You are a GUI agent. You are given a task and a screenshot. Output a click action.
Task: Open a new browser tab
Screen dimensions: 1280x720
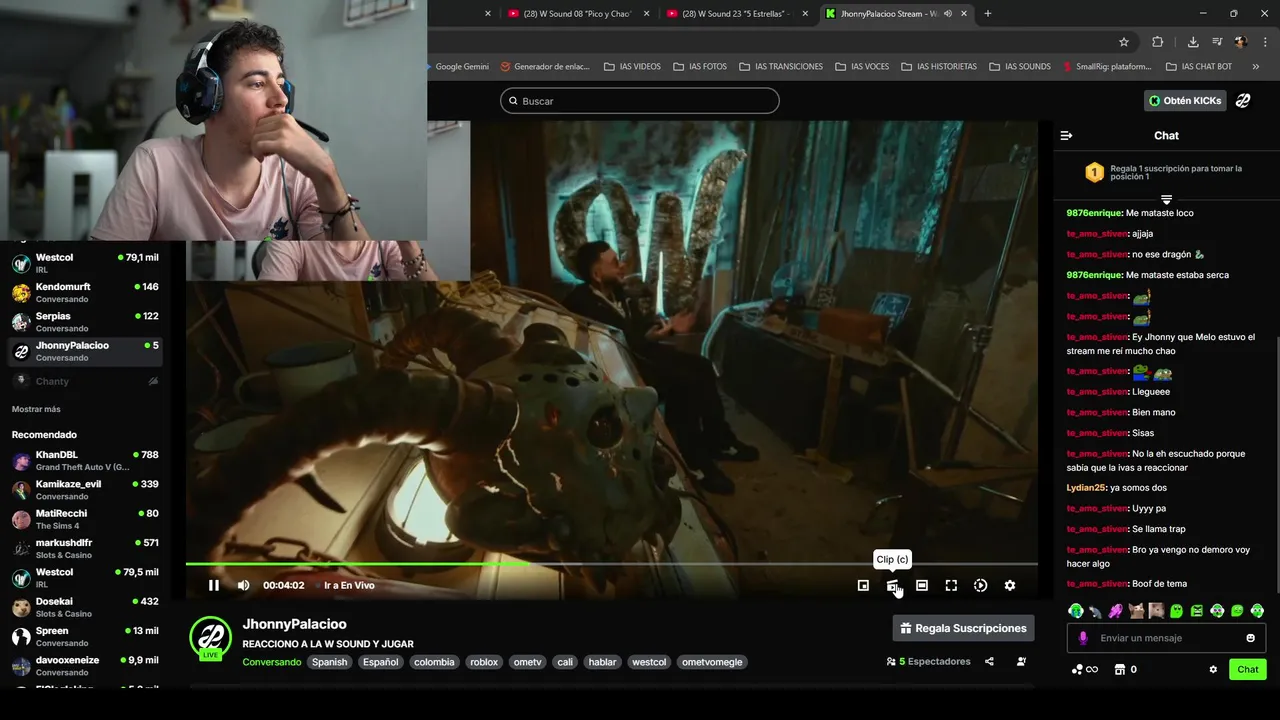988,14
